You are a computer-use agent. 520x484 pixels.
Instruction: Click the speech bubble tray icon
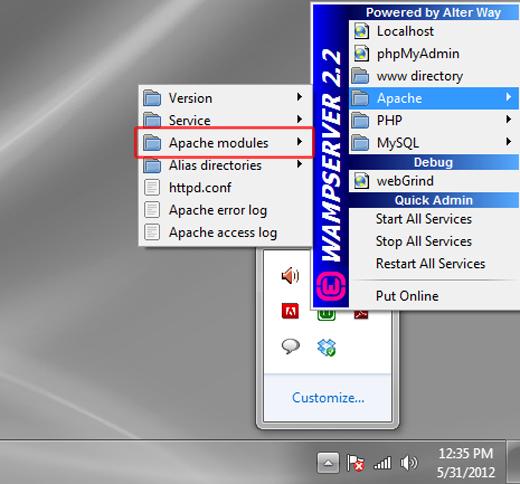click(290, 347)
